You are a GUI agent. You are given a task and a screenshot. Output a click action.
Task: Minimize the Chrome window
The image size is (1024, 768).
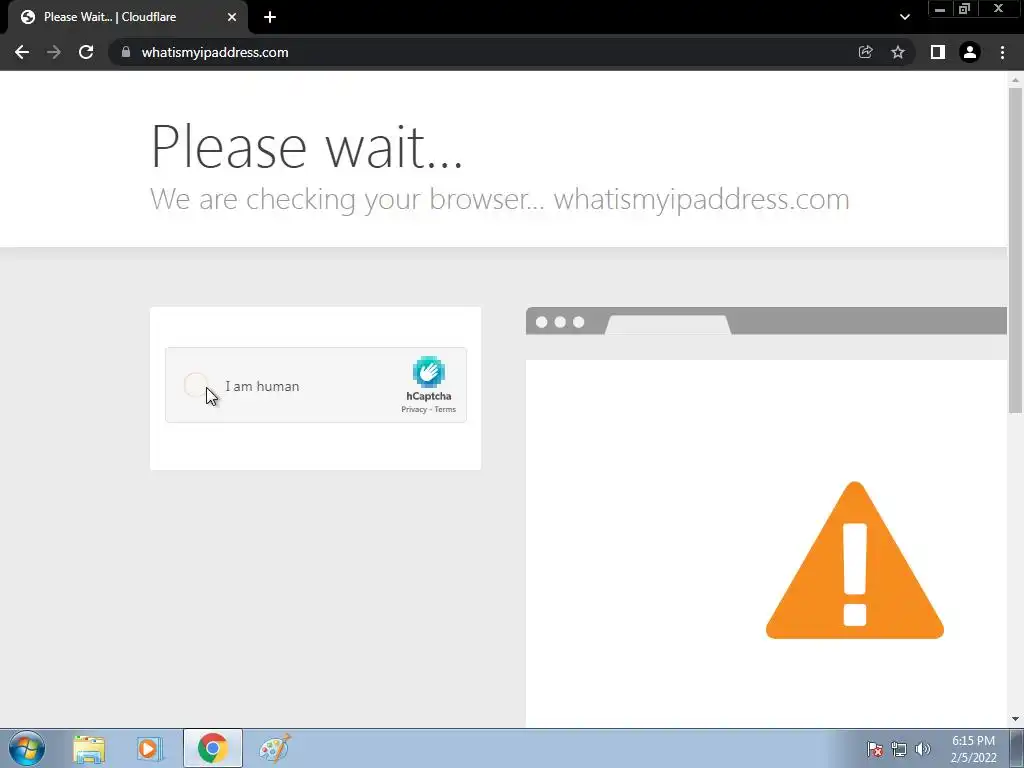(x=940, y=9)
